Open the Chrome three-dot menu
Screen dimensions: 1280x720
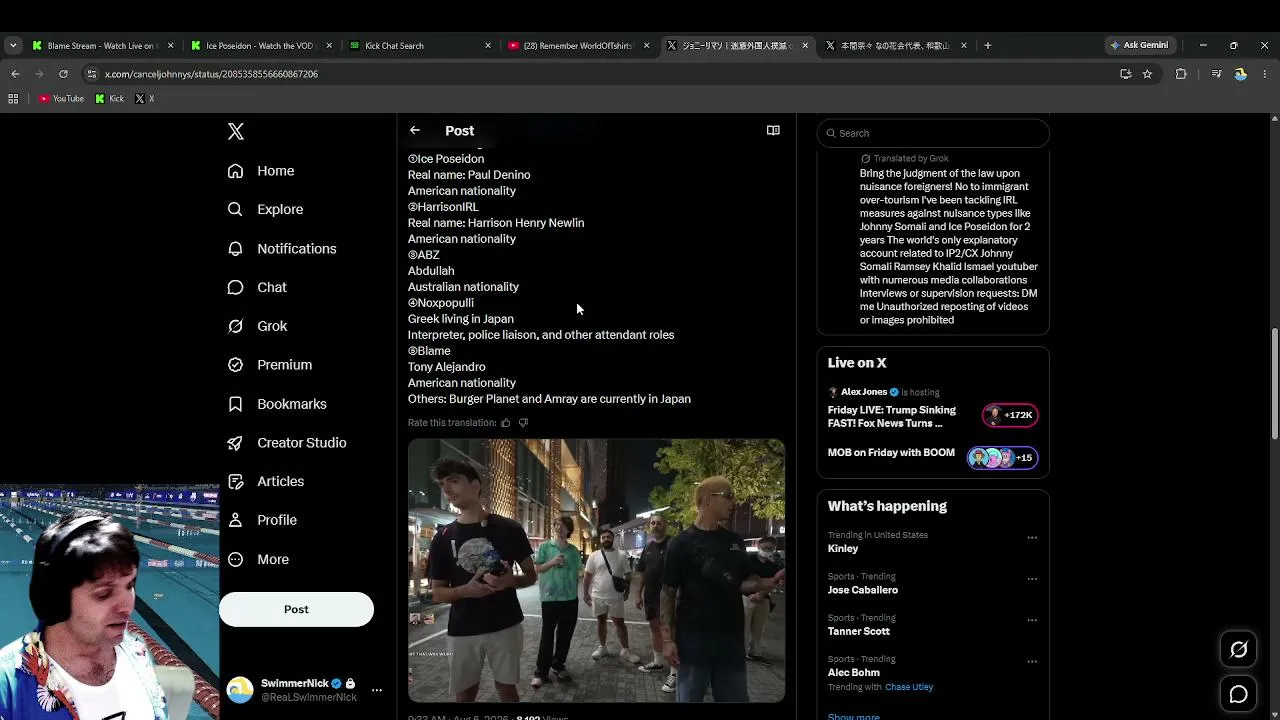[x=1265, y=74]
